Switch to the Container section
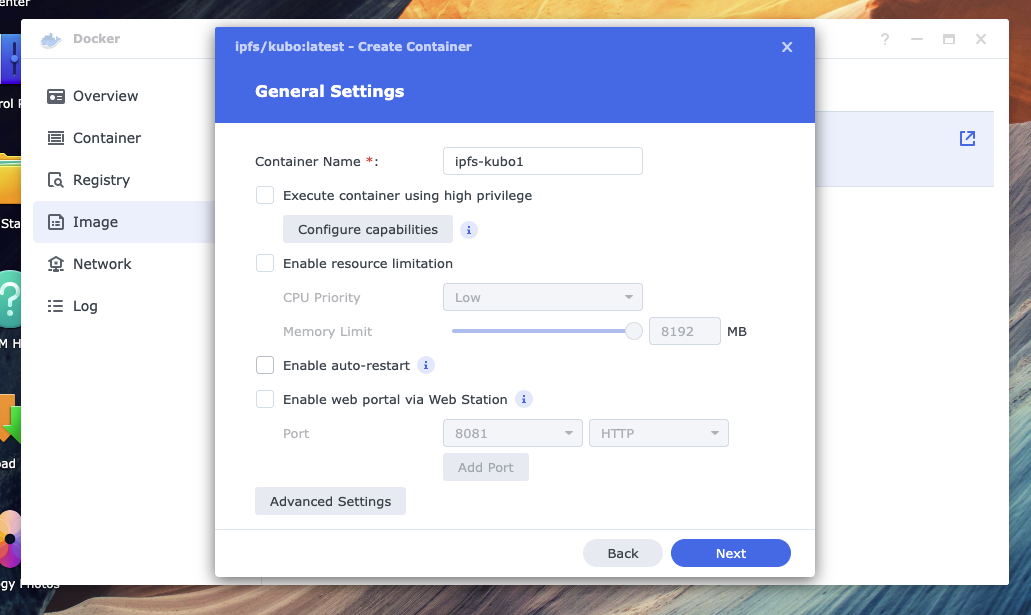The width and height of the screenshot is (1031, 615). click(x=106, y=138)
